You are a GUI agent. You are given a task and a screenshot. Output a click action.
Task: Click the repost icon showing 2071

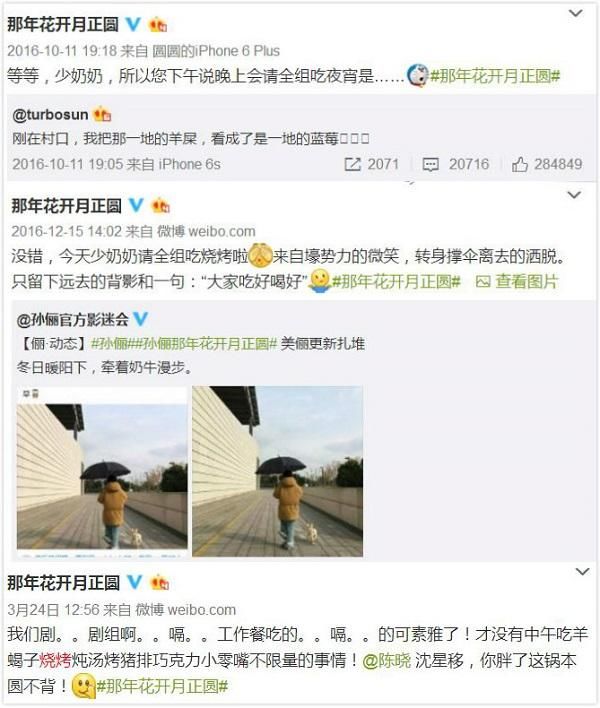coord(353,164)
